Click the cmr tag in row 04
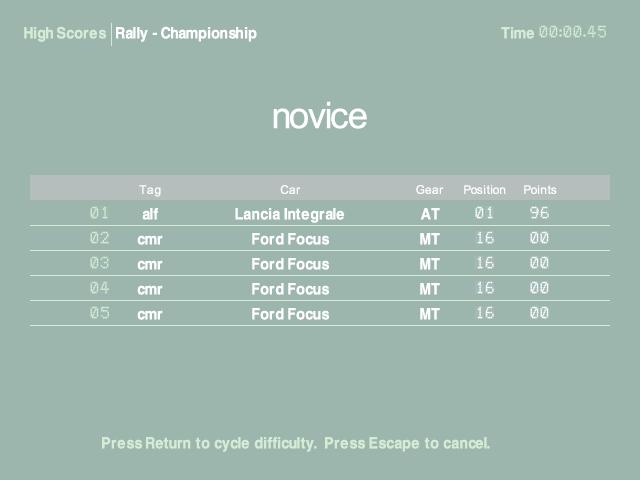 click(150, 289)
